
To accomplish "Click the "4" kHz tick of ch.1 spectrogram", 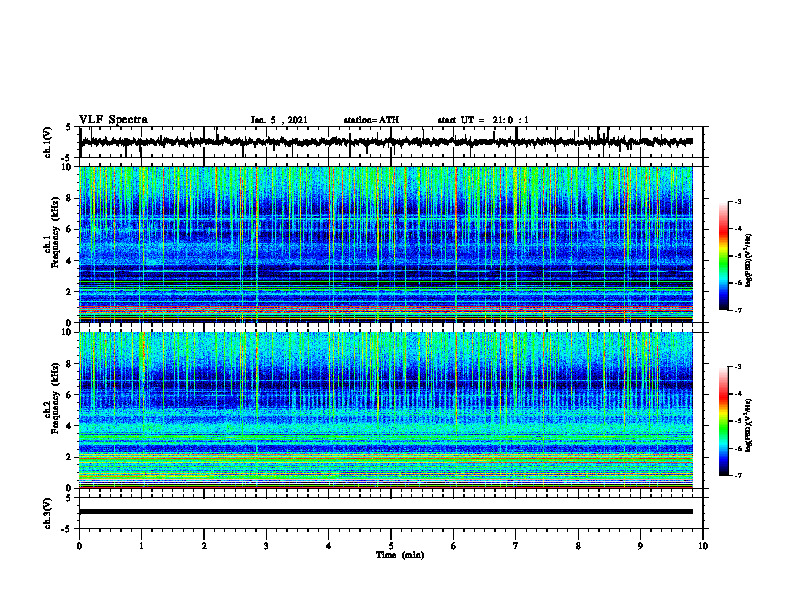I will pos(69,261).
